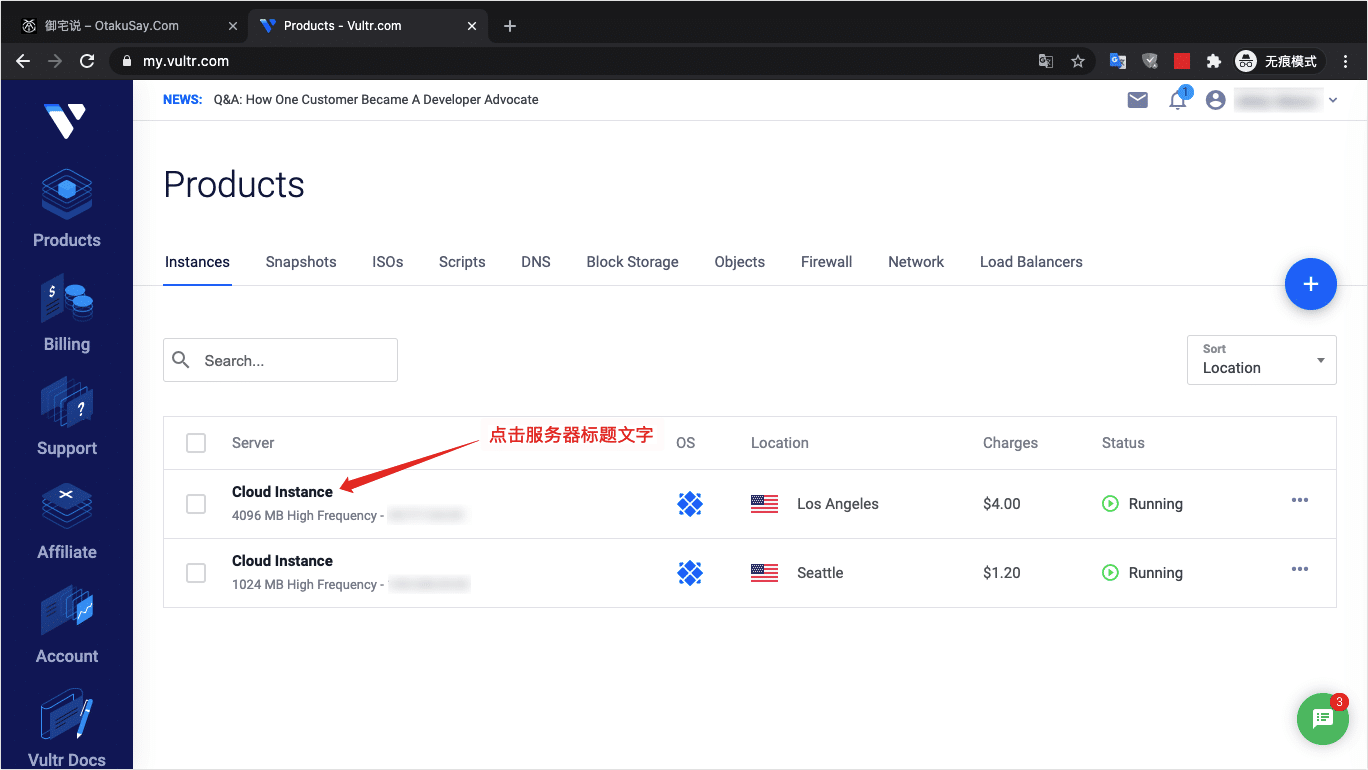The height and width of the screenshot is (770, 1368).
Task: Open more options for Los Angeles server
Action: point(1300,500)
